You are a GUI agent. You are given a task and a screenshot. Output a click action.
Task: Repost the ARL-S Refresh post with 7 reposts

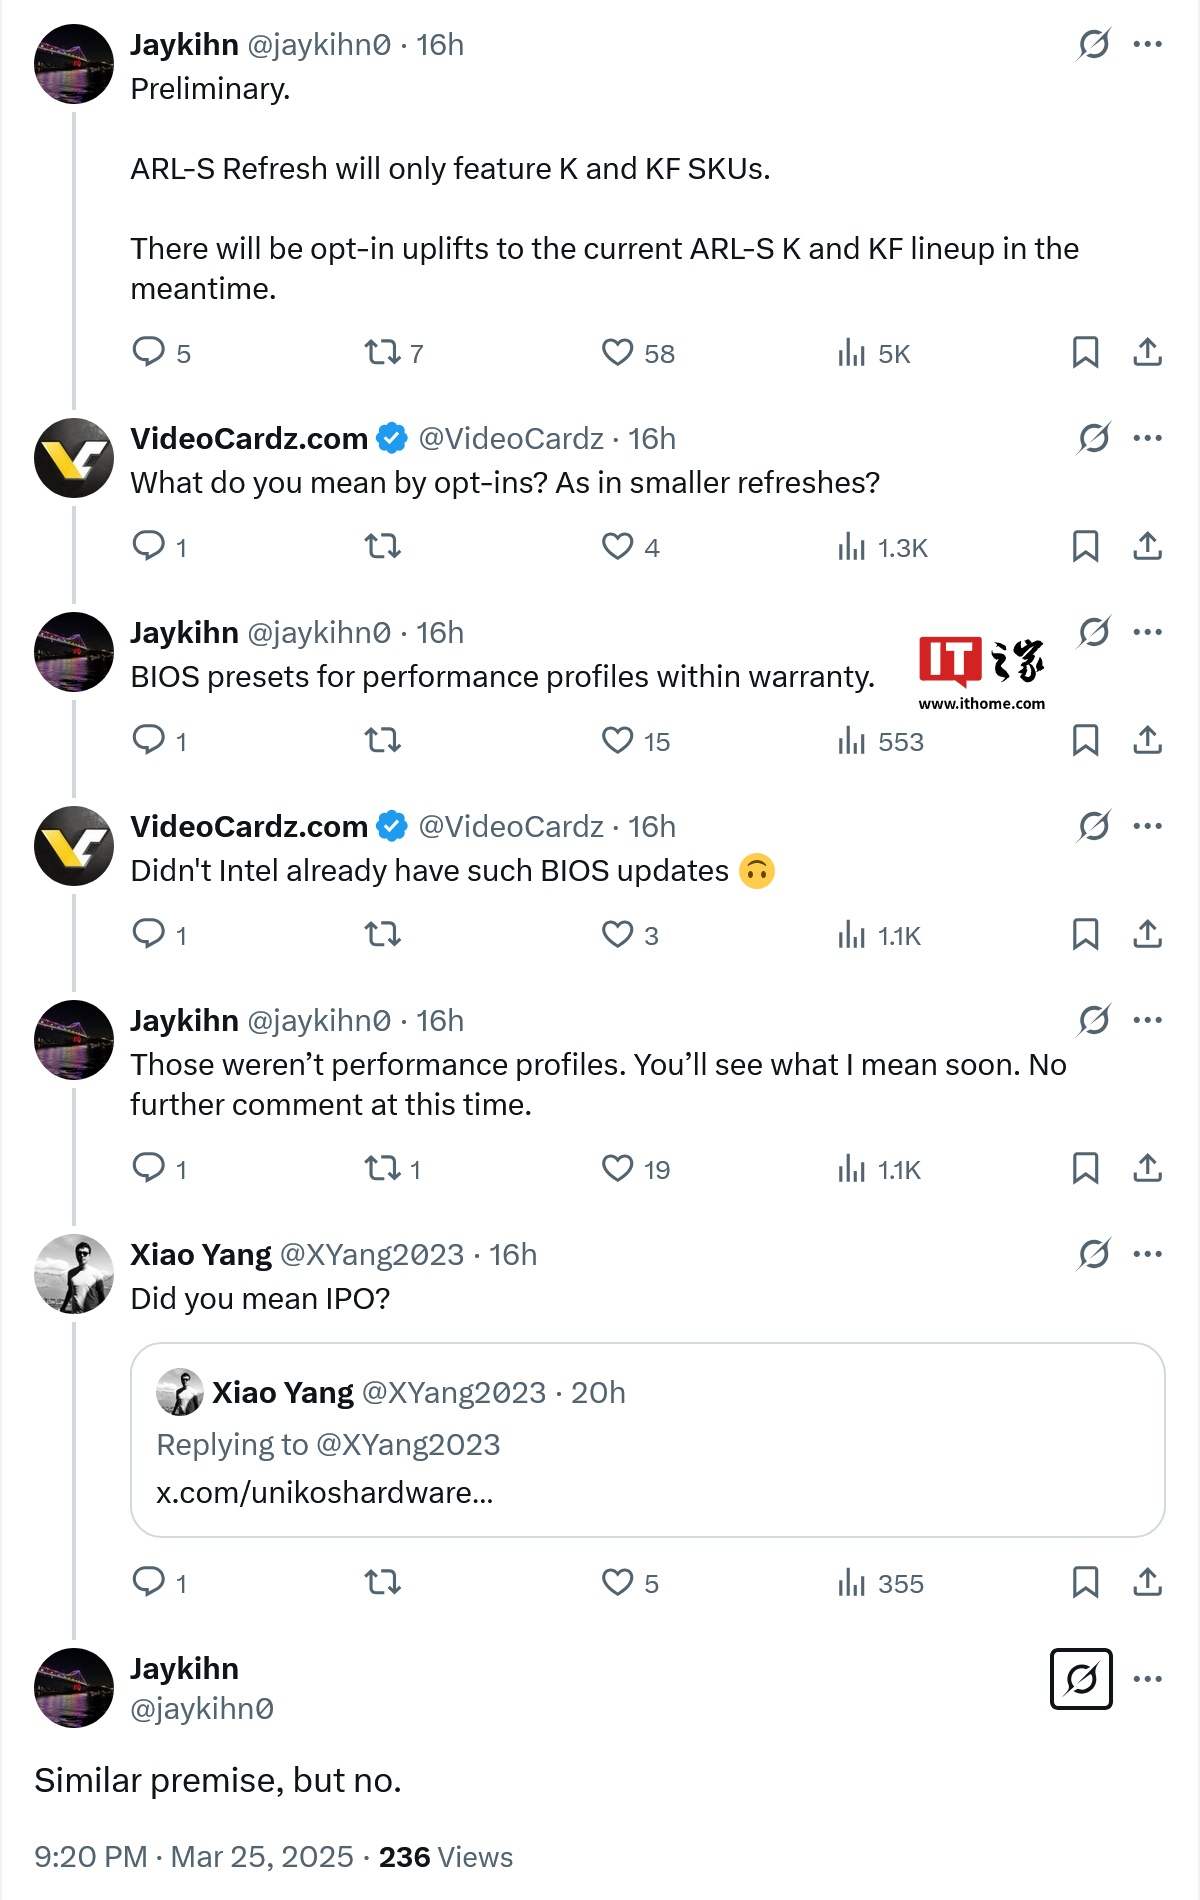382,352
